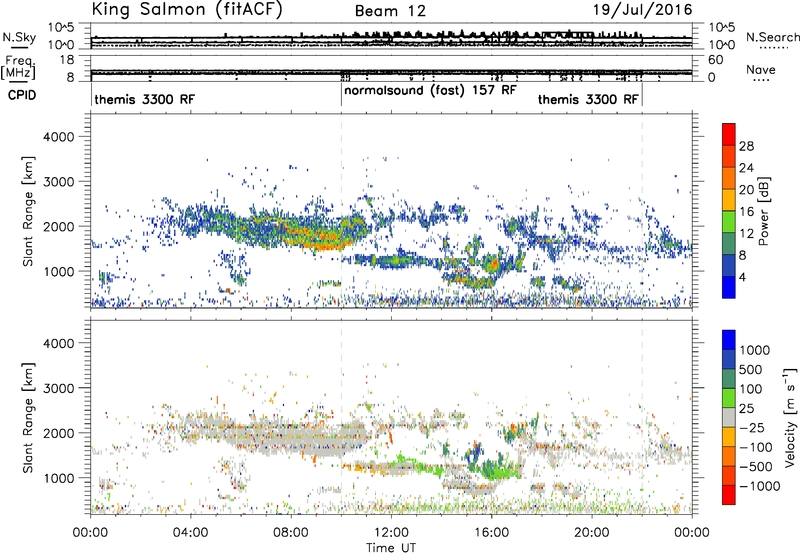The image size is (800, 554).
Task: Click the light green 12–16 dB Power colorbar segment
Action: point(729,221)
